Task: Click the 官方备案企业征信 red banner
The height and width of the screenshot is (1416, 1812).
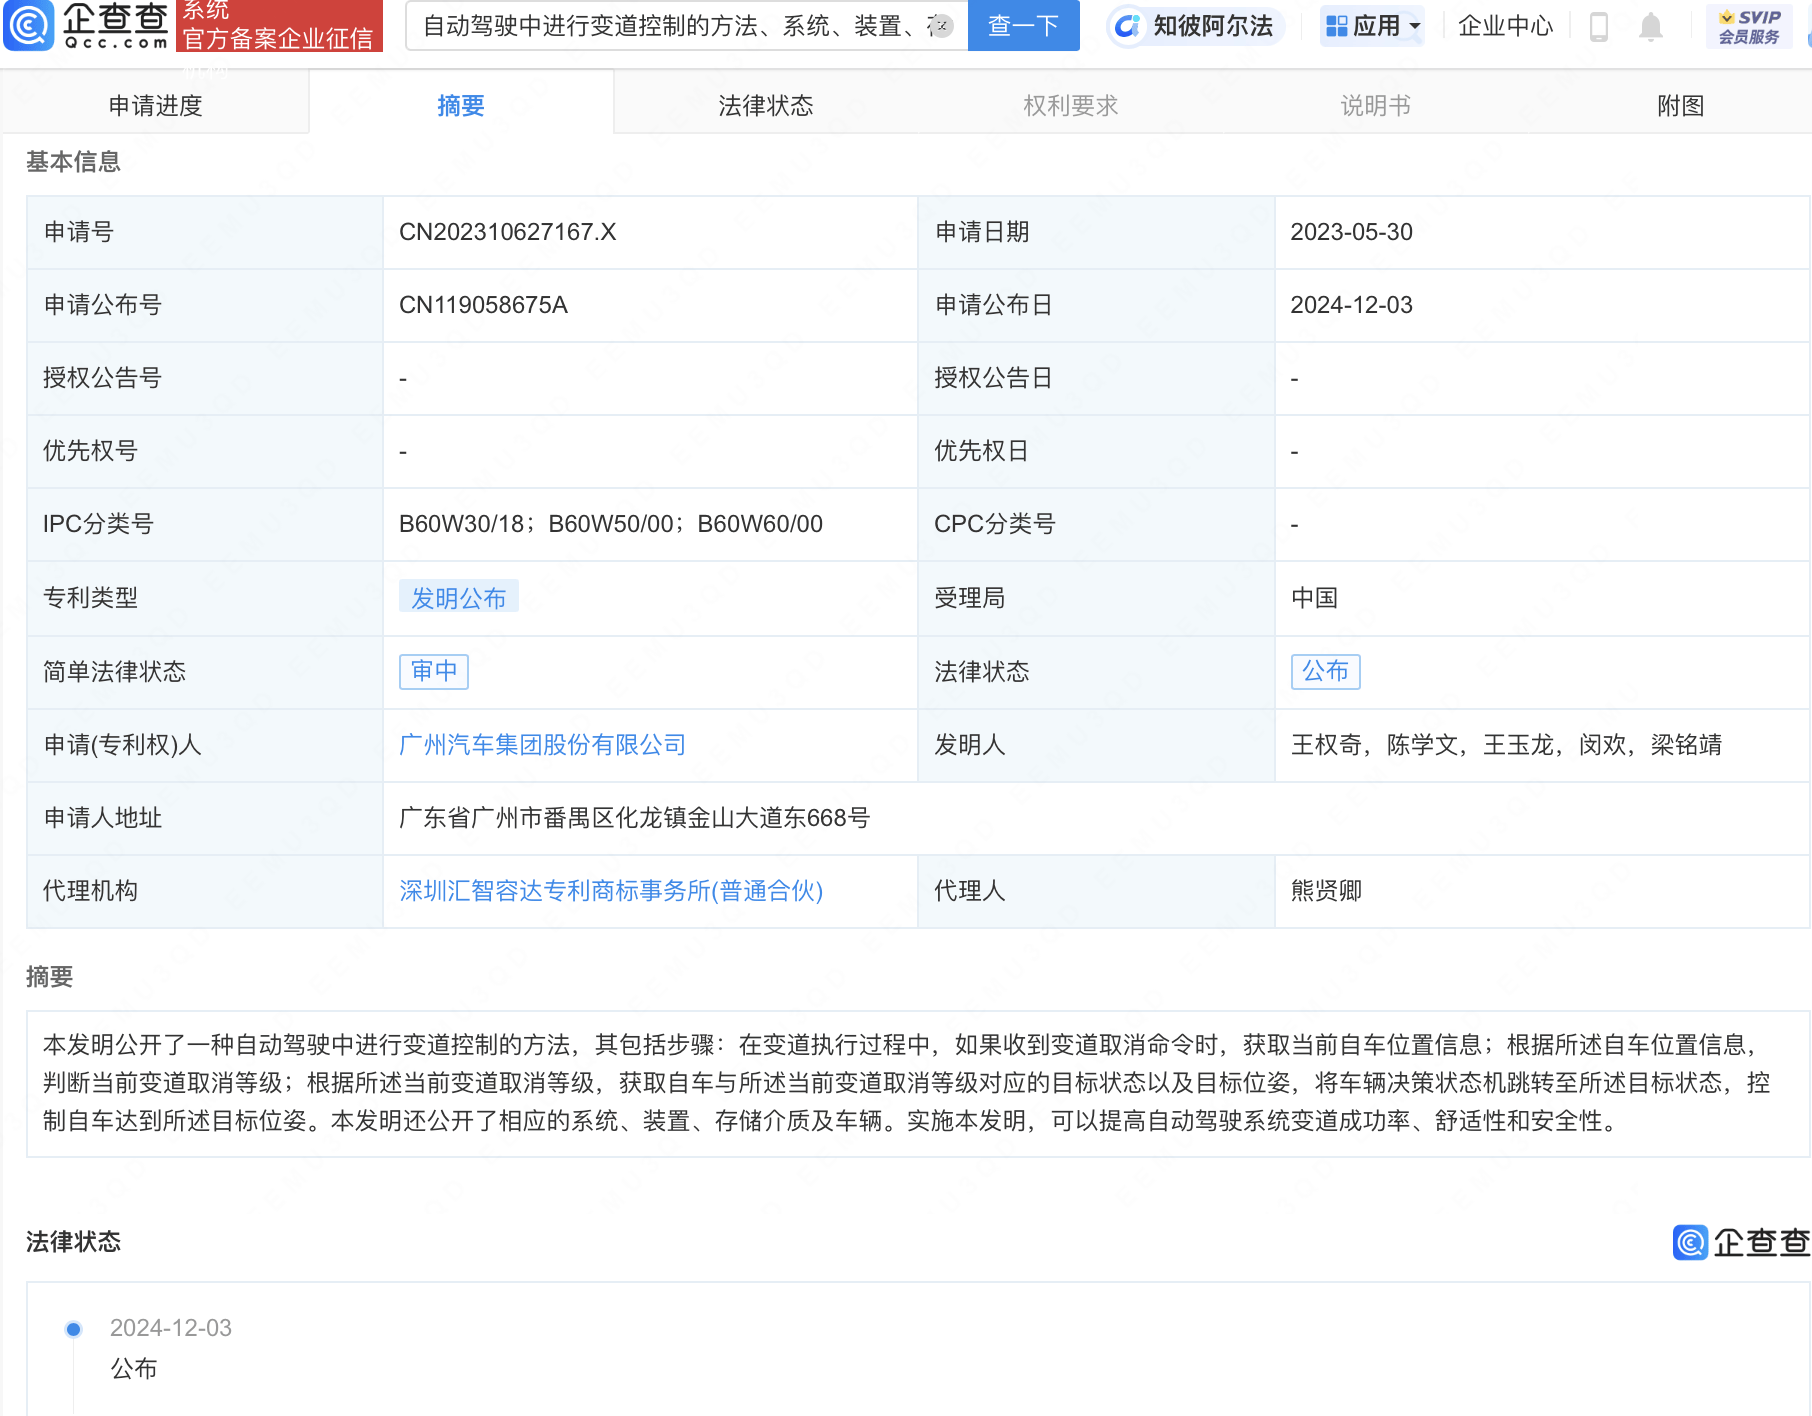Action: point(279,26)
